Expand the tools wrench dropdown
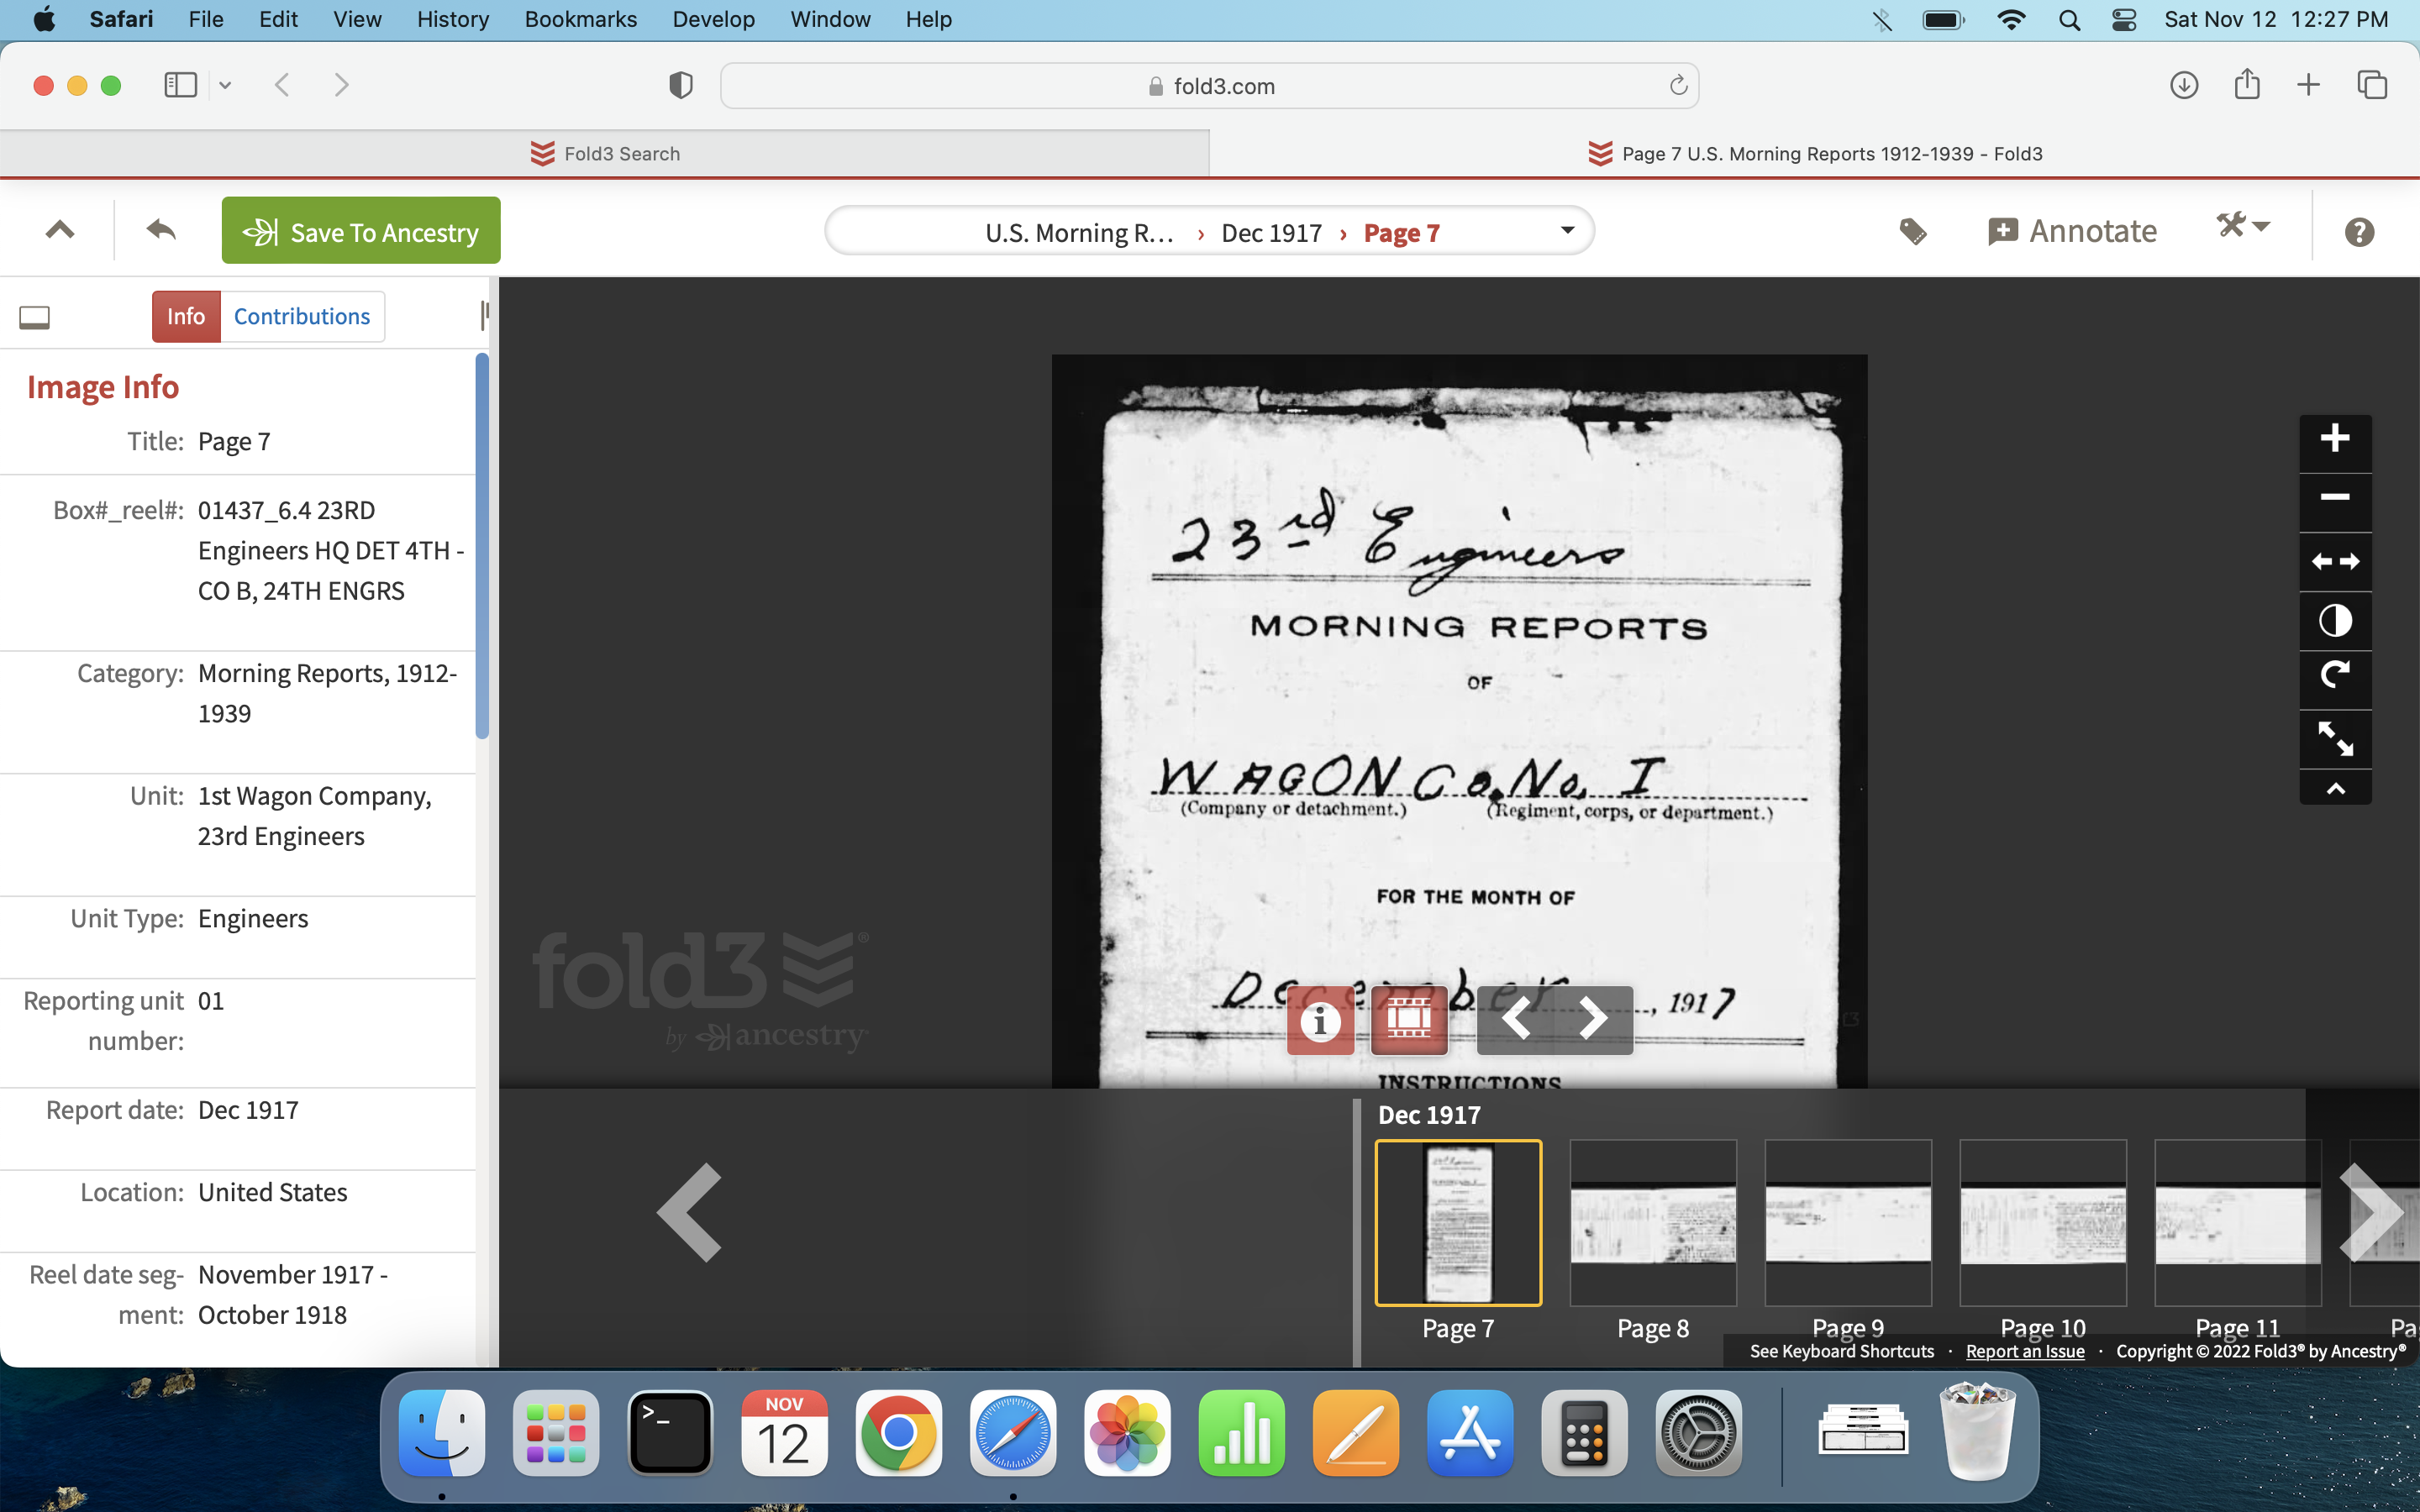This screenshot has width=2420, height=1512. 2242,227
